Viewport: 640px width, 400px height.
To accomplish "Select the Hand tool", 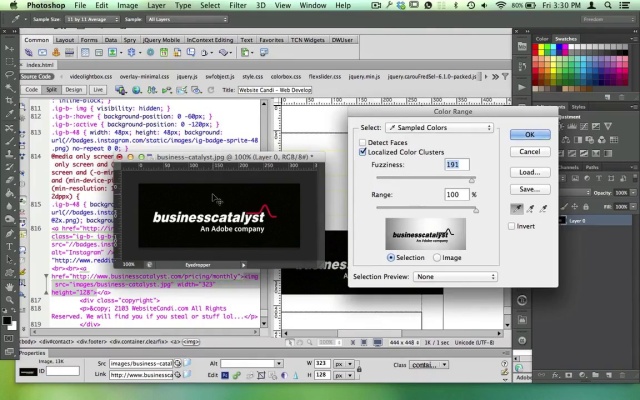I will (x=9, y=287).
